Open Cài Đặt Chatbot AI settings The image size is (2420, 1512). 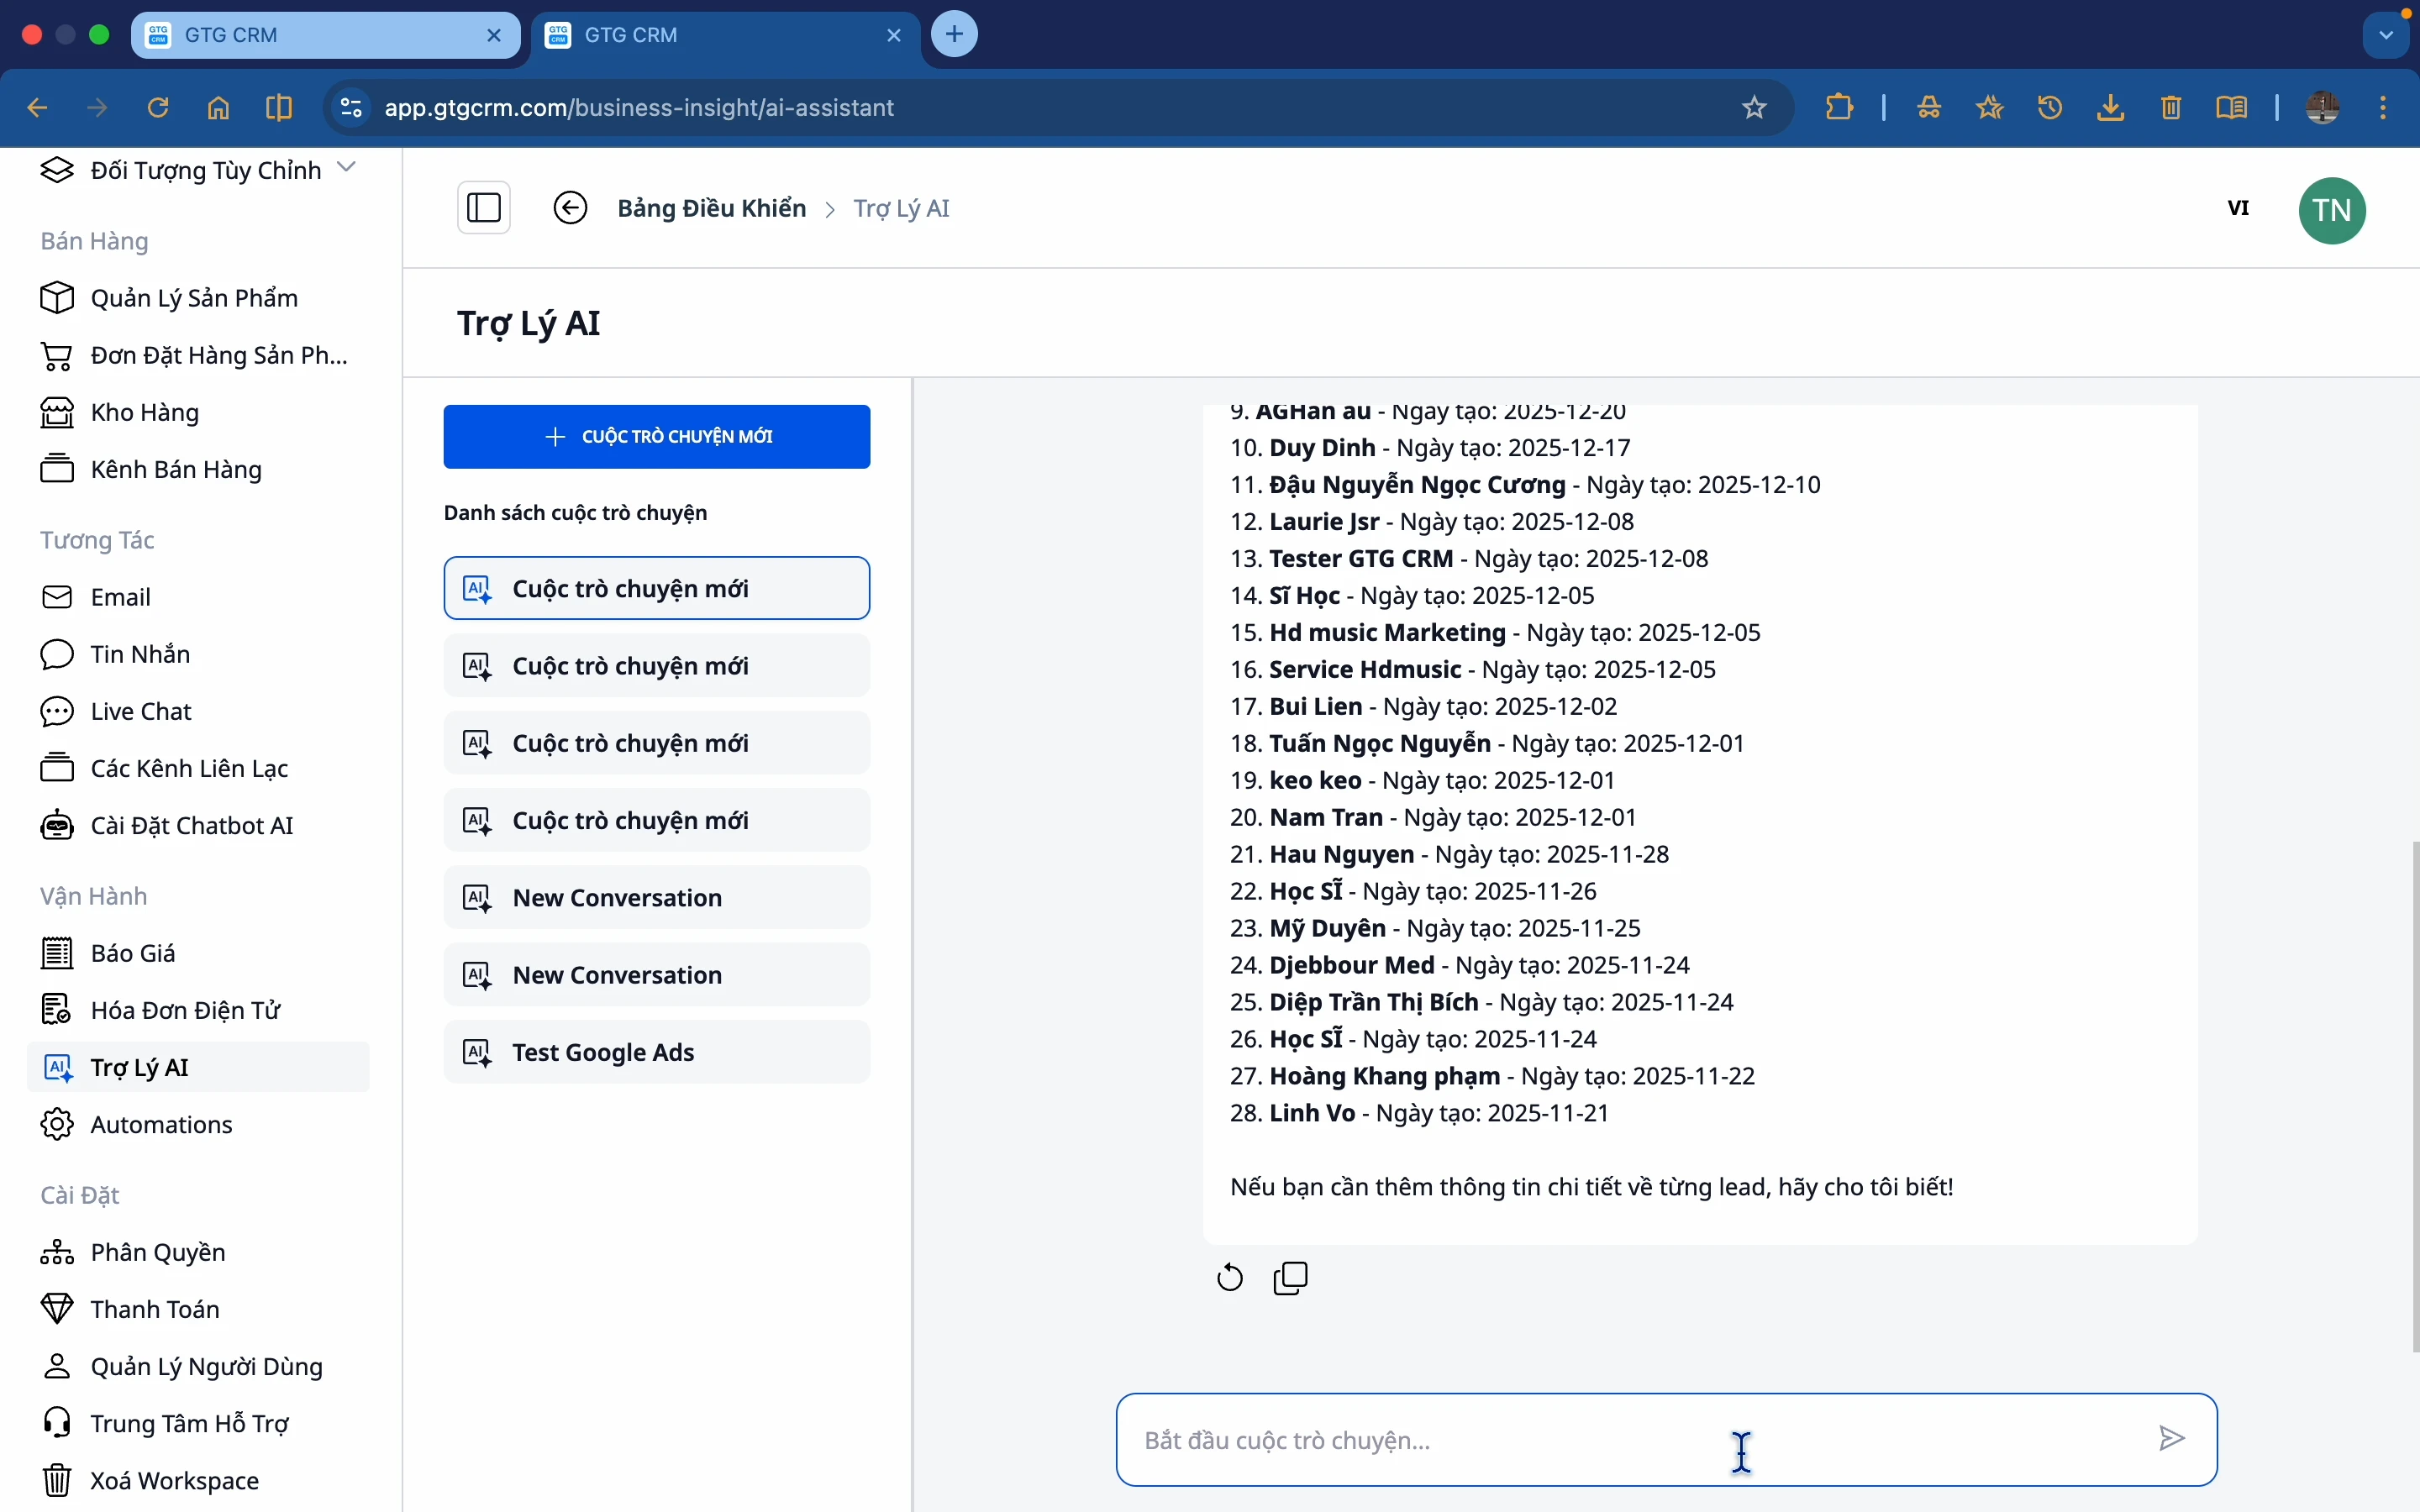191,825
